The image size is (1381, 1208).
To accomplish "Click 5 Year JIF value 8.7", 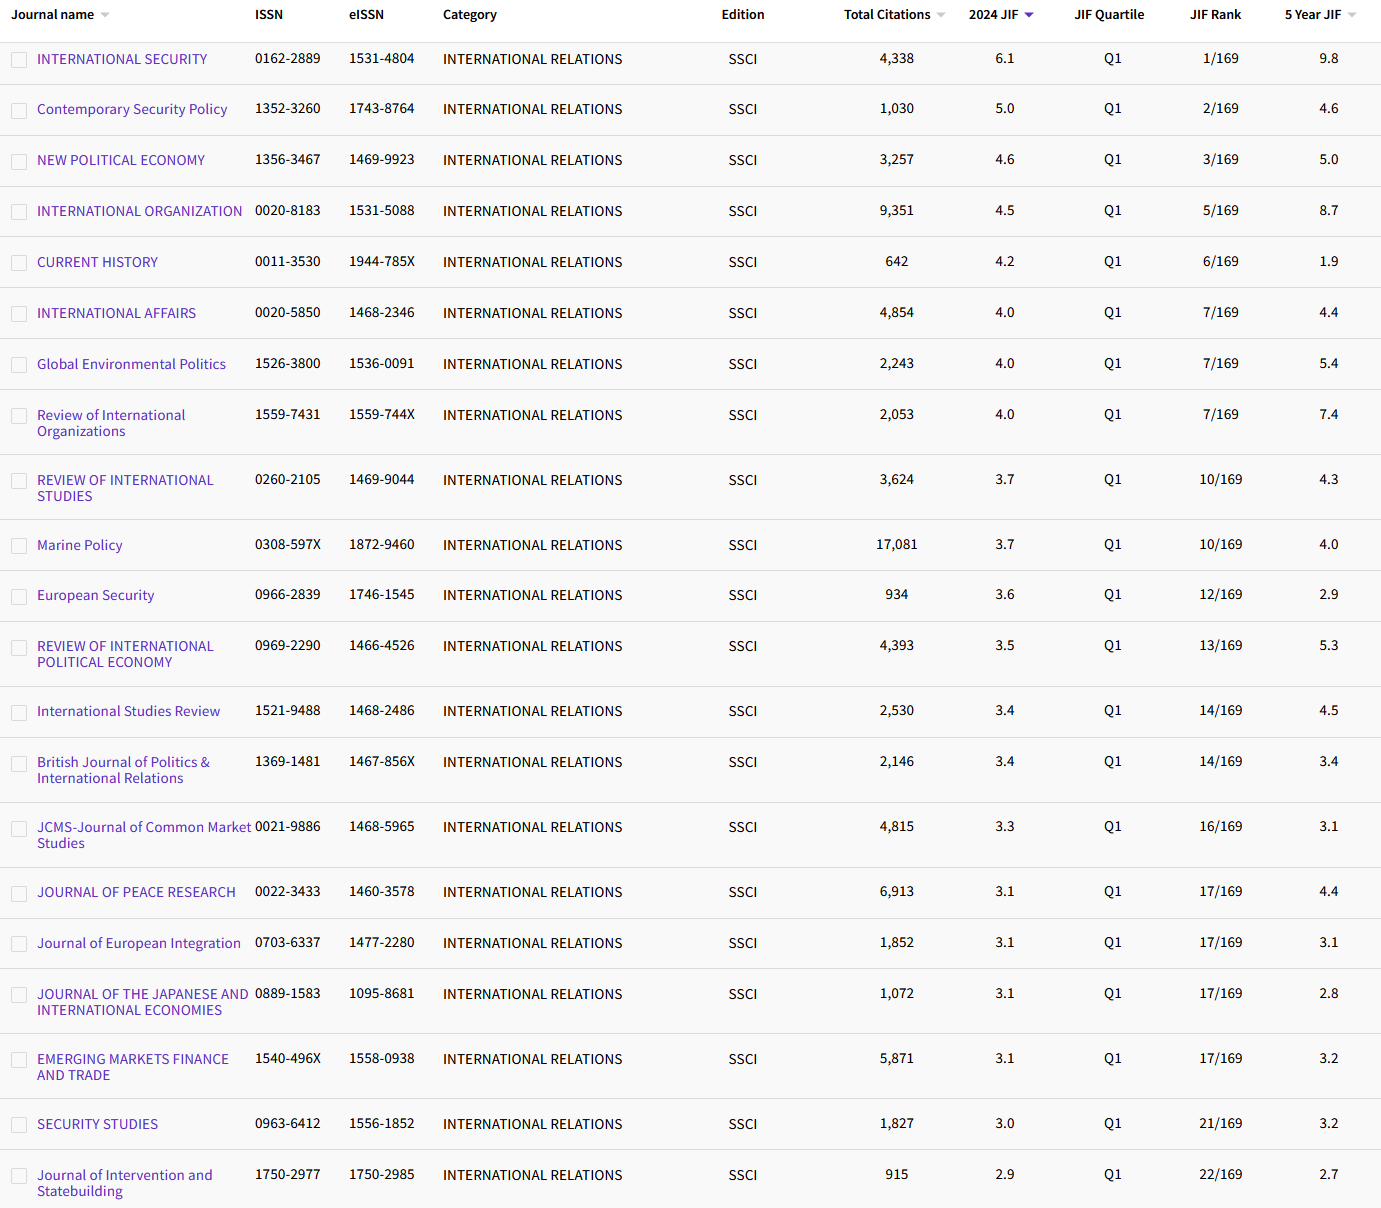I will pyautogui.click(x=1329, y=211).
